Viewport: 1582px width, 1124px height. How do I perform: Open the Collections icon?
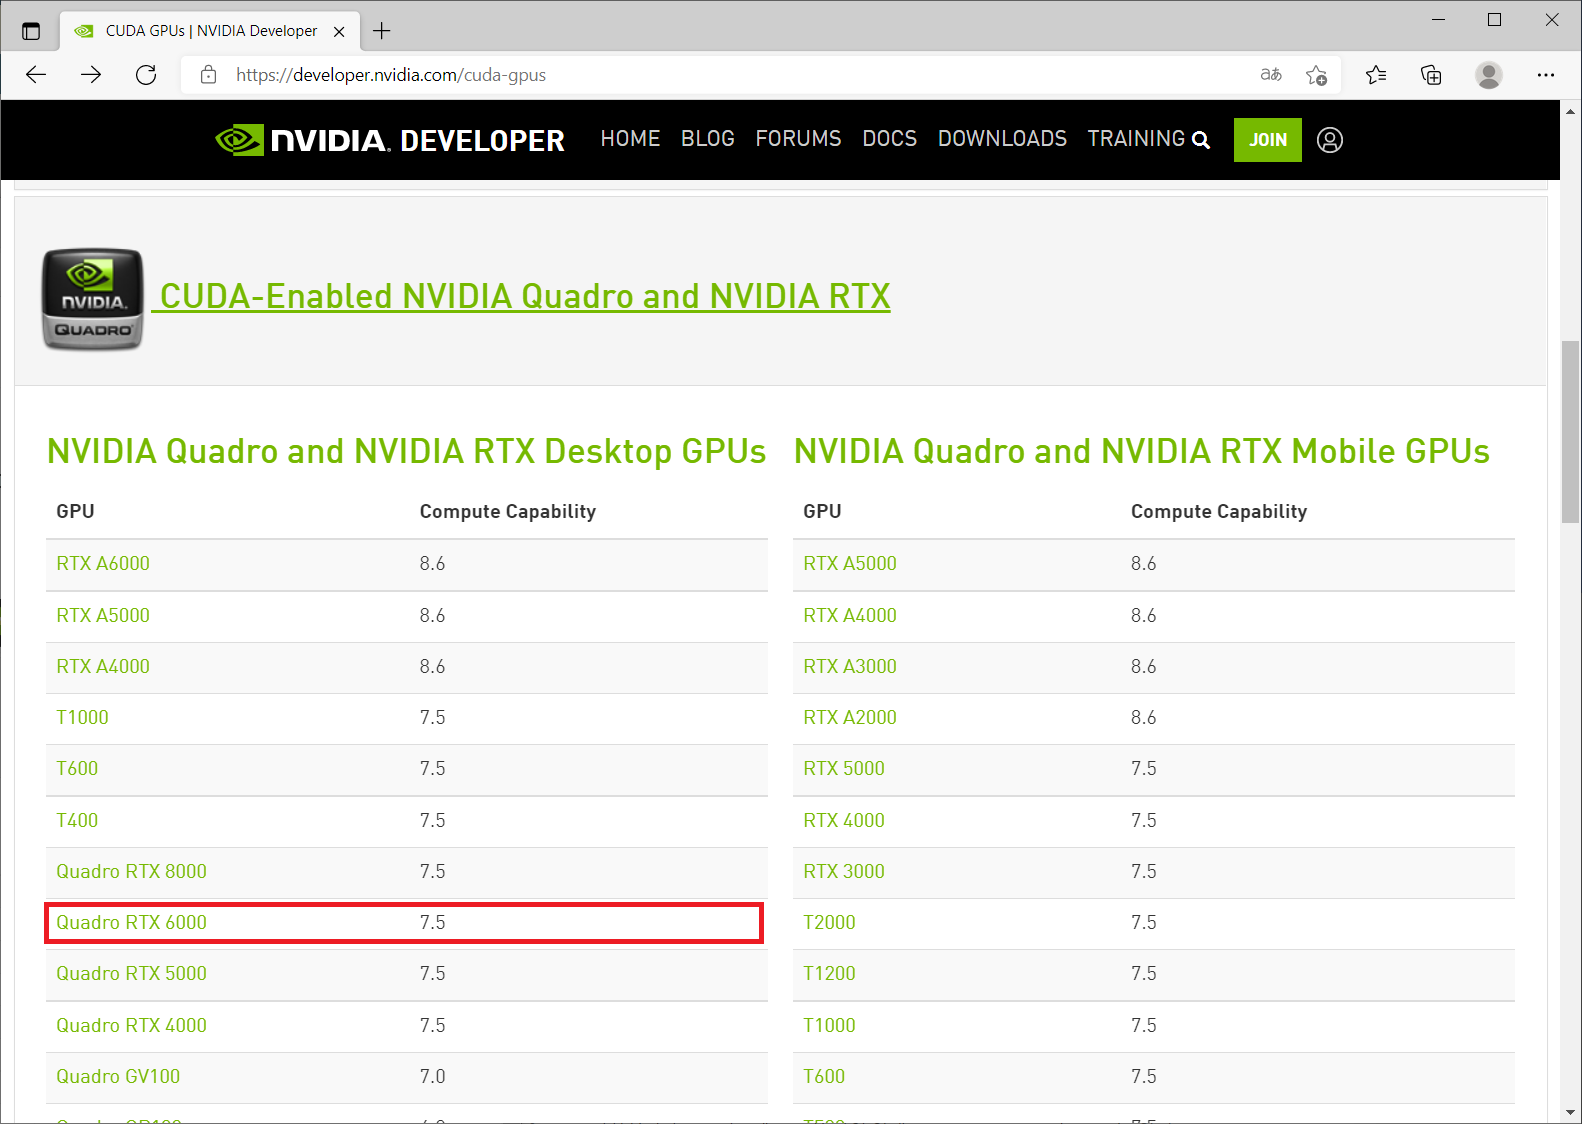[1431, 75]
